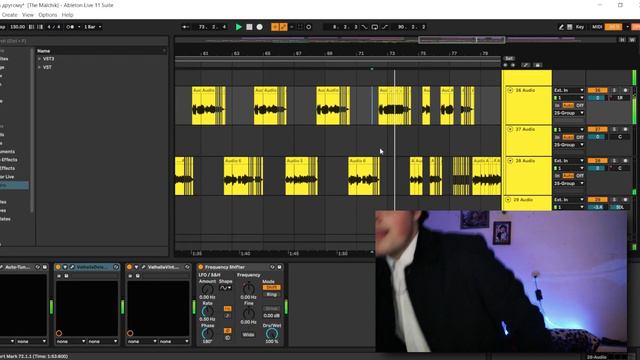Click the Re-enable Automation button
Image resolution: width=640 pixels, height=360 pixels.
pyautogui.click(x=291, y=27)
